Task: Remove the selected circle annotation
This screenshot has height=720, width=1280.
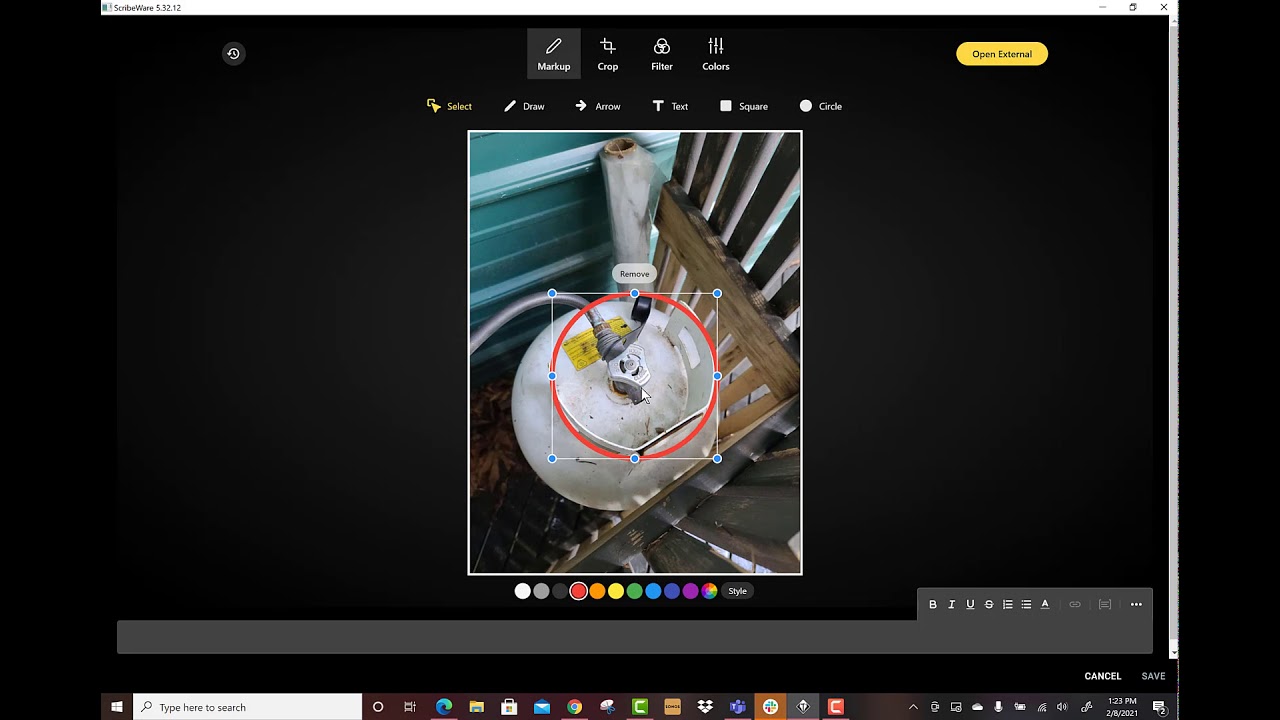Action: click(x=634, y=274)
